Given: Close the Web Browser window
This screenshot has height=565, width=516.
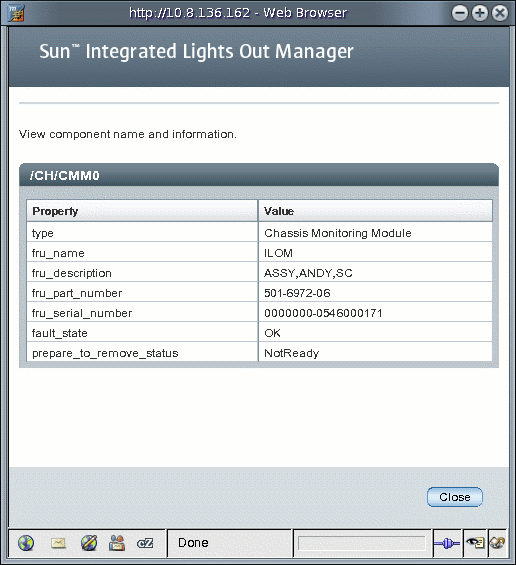Looking at the screenshot, I should pyautogui.click(x=500, y=13).
